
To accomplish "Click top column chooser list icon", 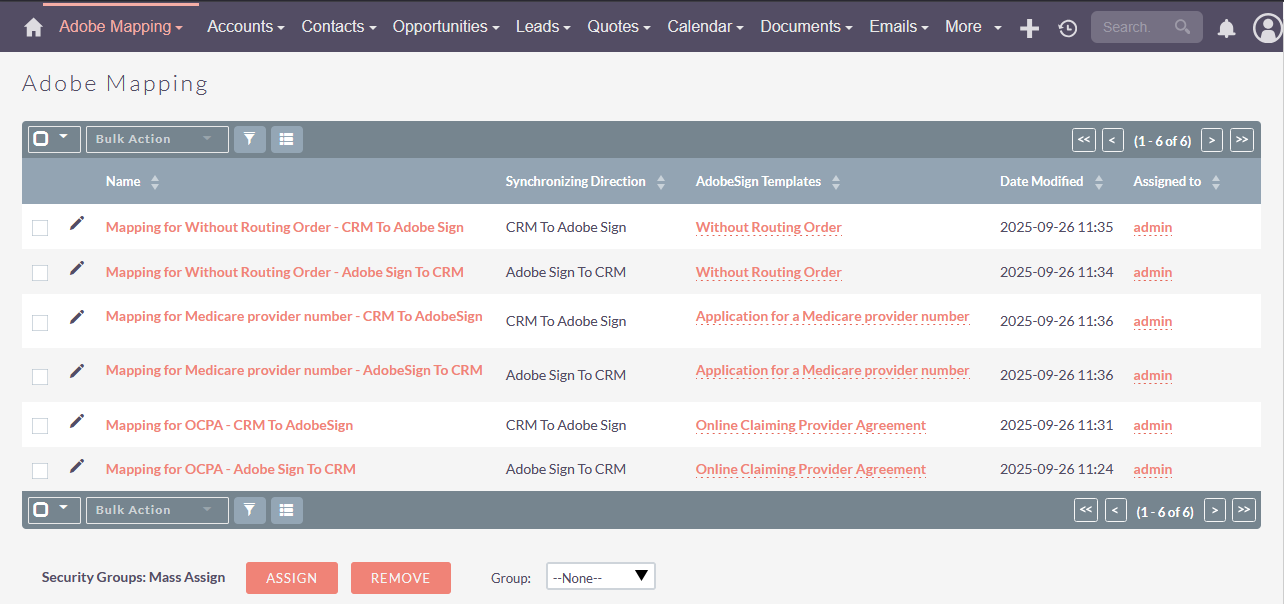I will [x=287, y=139].
